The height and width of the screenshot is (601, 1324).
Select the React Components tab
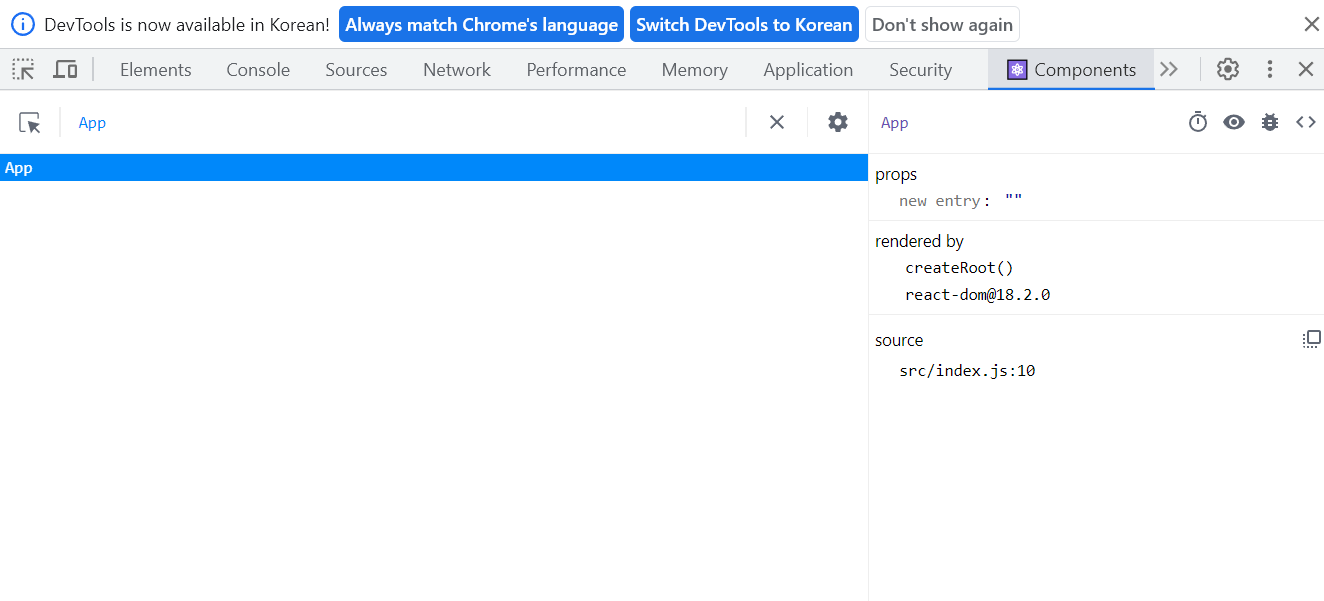click(x=1071, y=69)
